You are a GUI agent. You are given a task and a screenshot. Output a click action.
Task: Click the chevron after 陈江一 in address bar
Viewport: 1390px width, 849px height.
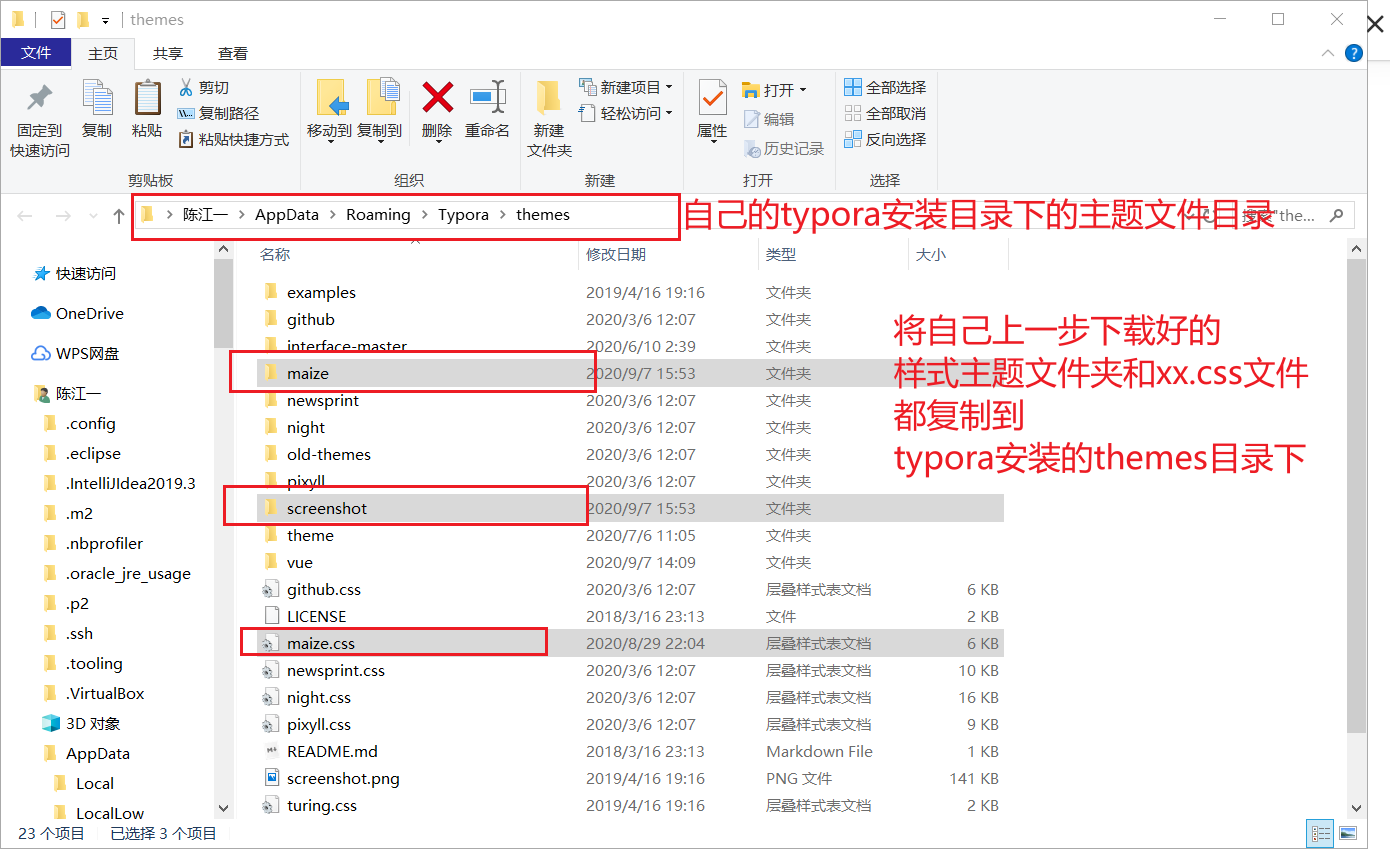(x=242, y=215)
